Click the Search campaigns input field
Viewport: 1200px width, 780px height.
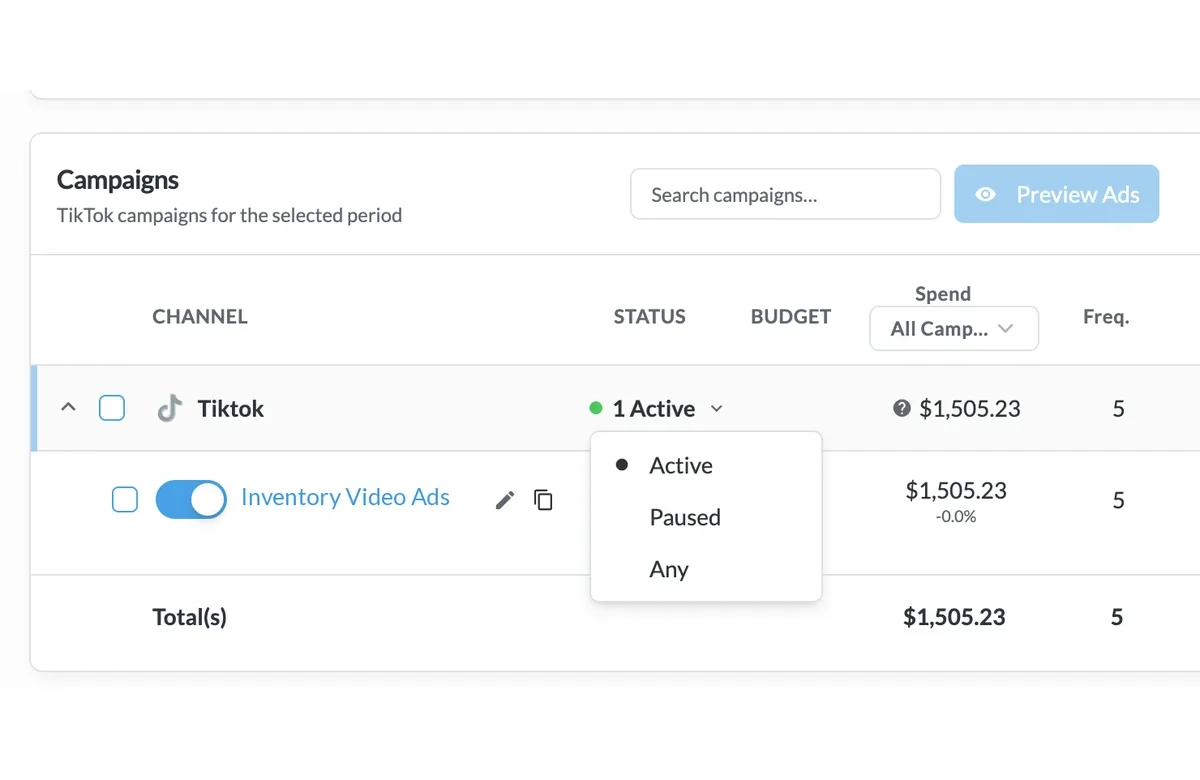(786, 194)
